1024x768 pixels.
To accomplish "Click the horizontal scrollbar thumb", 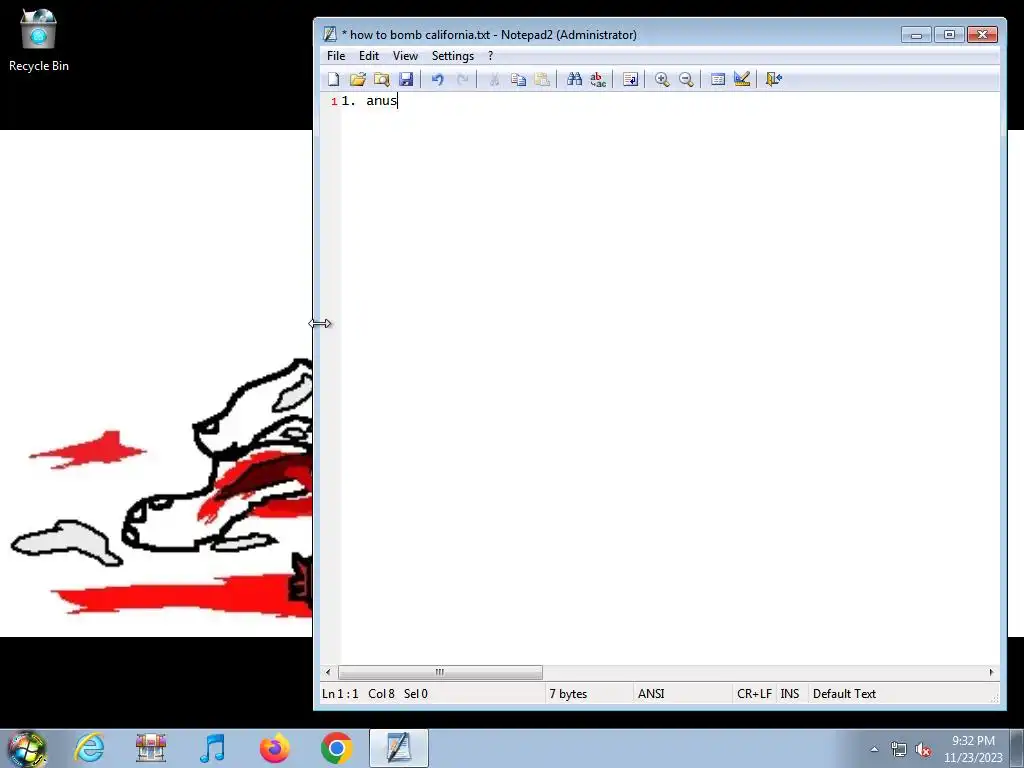I will click(x=440, y=672).
